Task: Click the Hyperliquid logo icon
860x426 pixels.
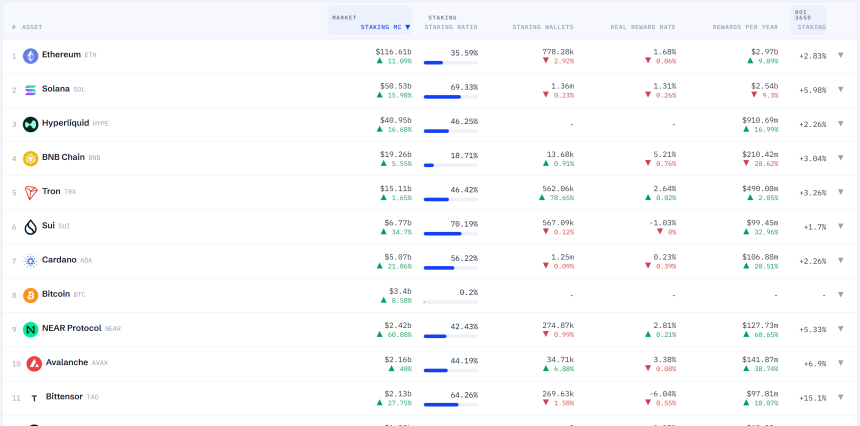Action: [x=30, y=124]
